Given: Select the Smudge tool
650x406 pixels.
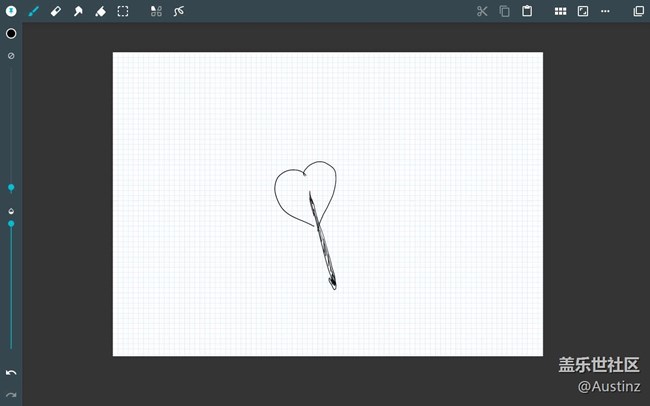Looking at the screenshot, I should (x=78, y=11).
